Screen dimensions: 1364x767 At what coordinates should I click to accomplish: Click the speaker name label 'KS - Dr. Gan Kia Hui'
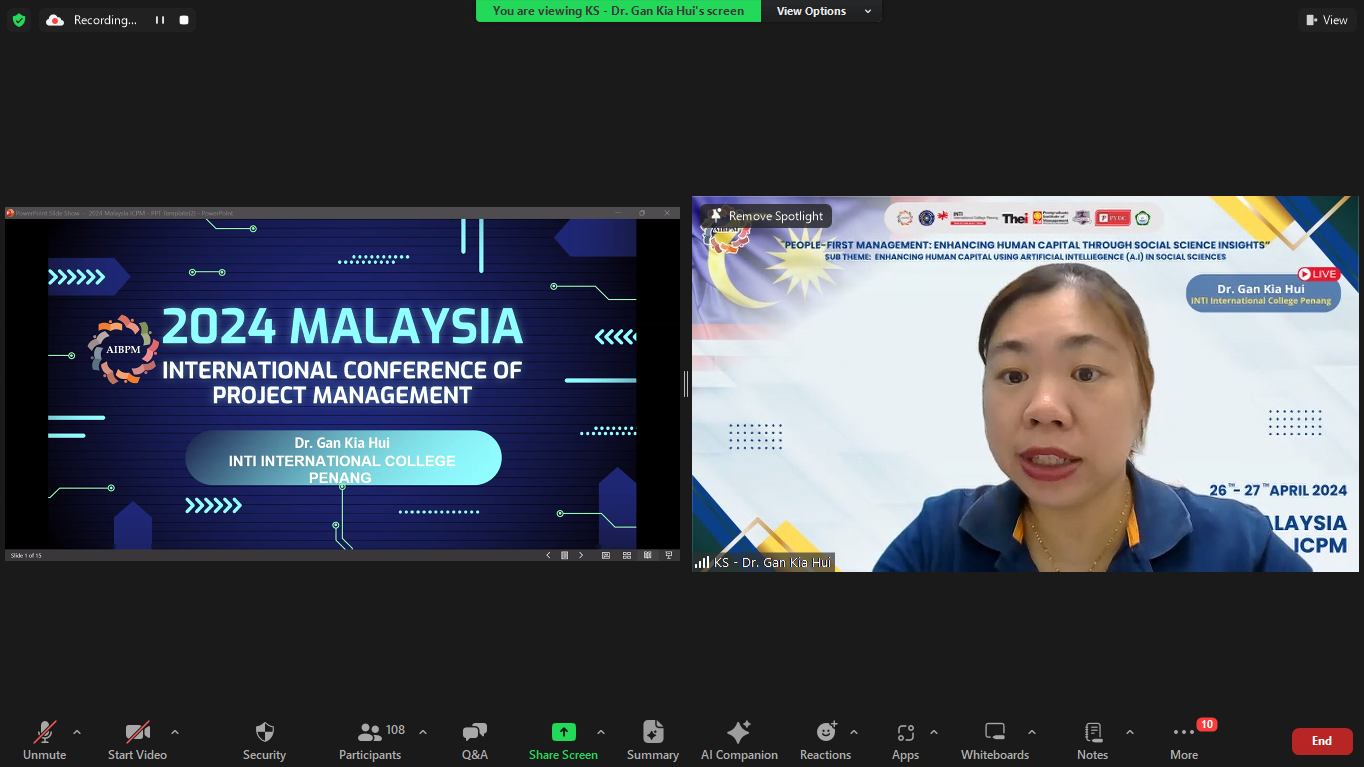coord(764,563)
